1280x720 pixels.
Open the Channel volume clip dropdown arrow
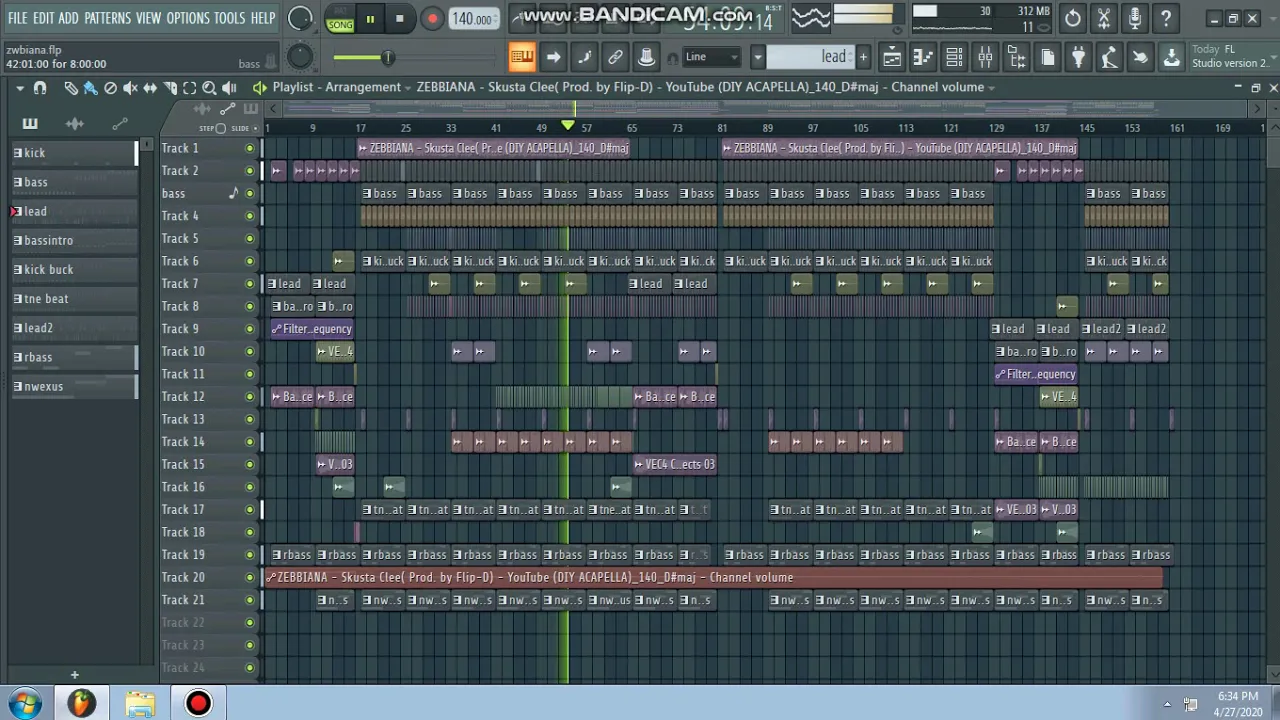991,88
